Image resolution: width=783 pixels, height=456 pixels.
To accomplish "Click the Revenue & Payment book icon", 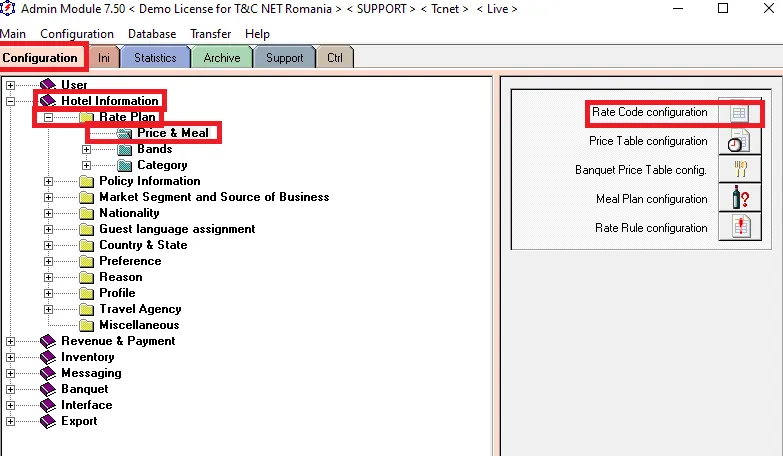I will (x=48, y=341).
